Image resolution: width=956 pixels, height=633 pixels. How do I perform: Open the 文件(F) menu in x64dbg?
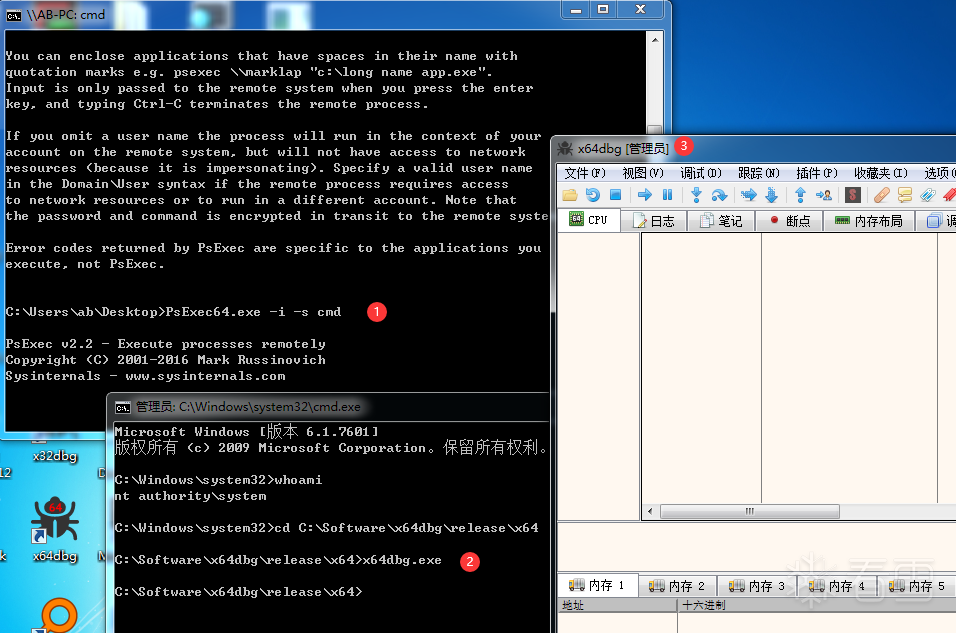(585, 173)
